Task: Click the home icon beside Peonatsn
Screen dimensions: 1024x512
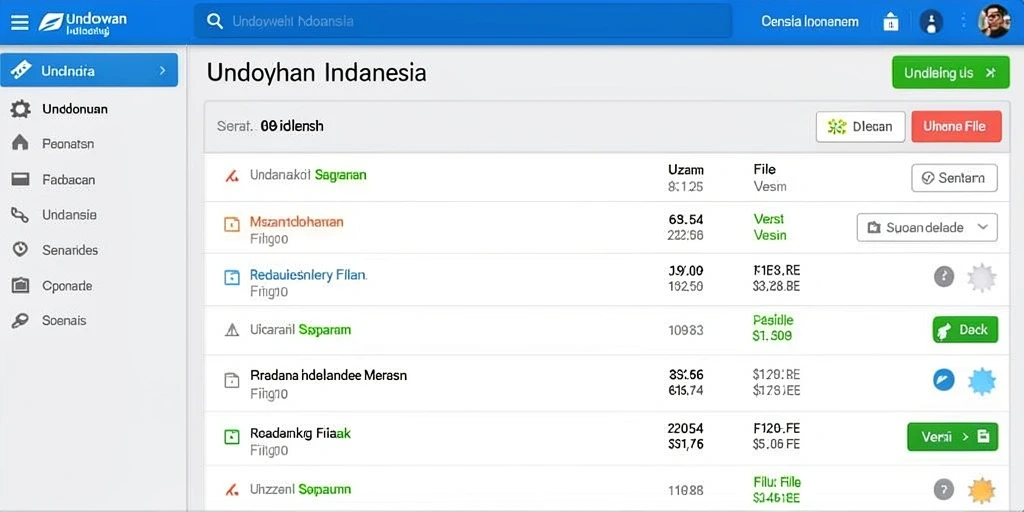Action: [20, 142]
